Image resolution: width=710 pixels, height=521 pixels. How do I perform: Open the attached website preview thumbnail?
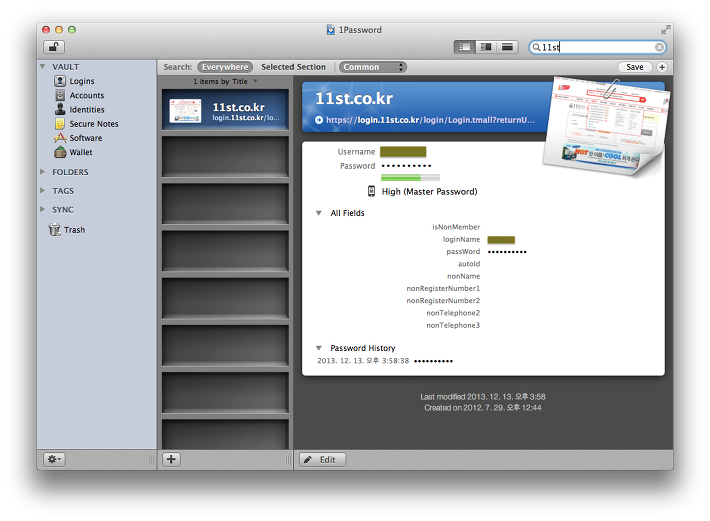[x=605, y=125]
